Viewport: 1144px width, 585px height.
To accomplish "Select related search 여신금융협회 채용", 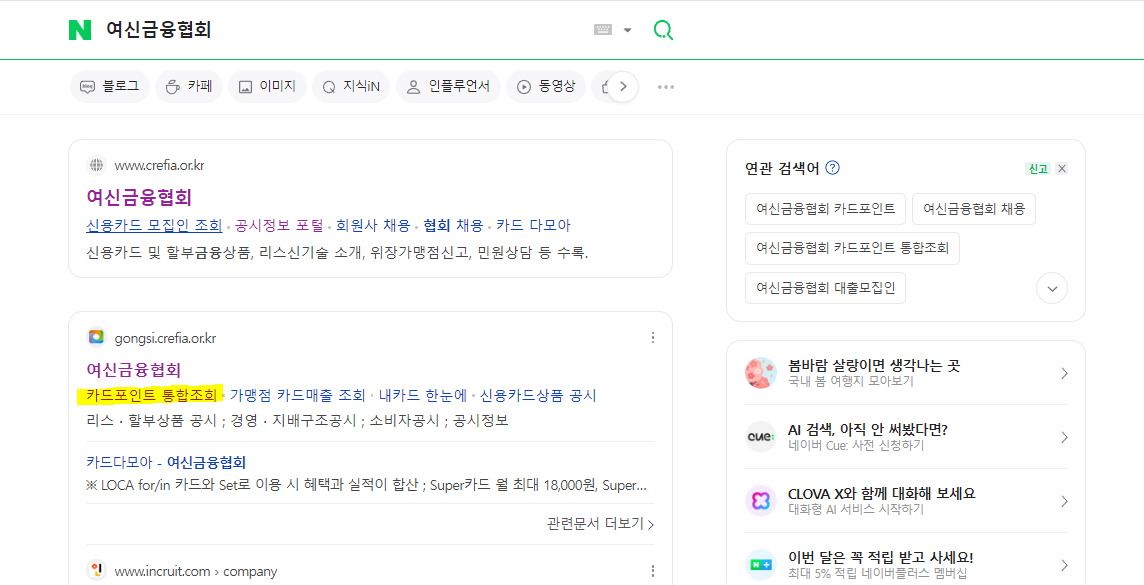I will pyautogui.click(x=974, y=209).
